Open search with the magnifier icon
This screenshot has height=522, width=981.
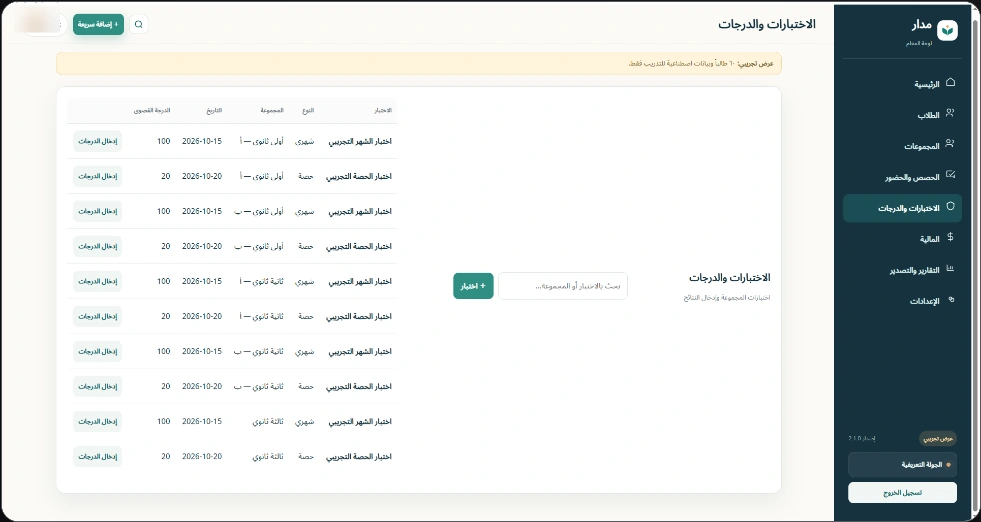click(139, 24)
